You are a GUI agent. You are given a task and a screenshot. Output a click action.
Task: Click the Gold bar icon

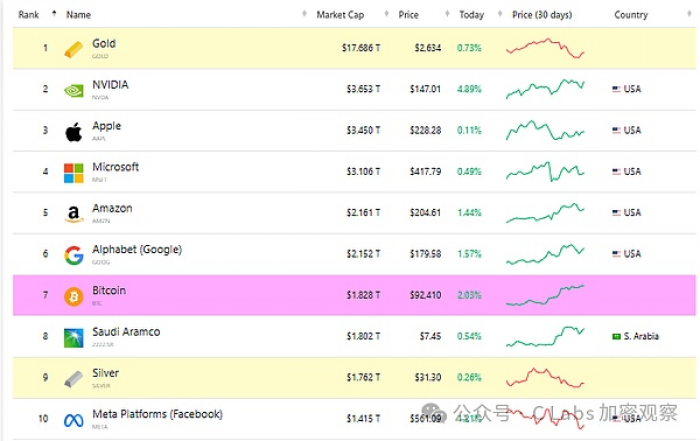[x=74, y=49]
